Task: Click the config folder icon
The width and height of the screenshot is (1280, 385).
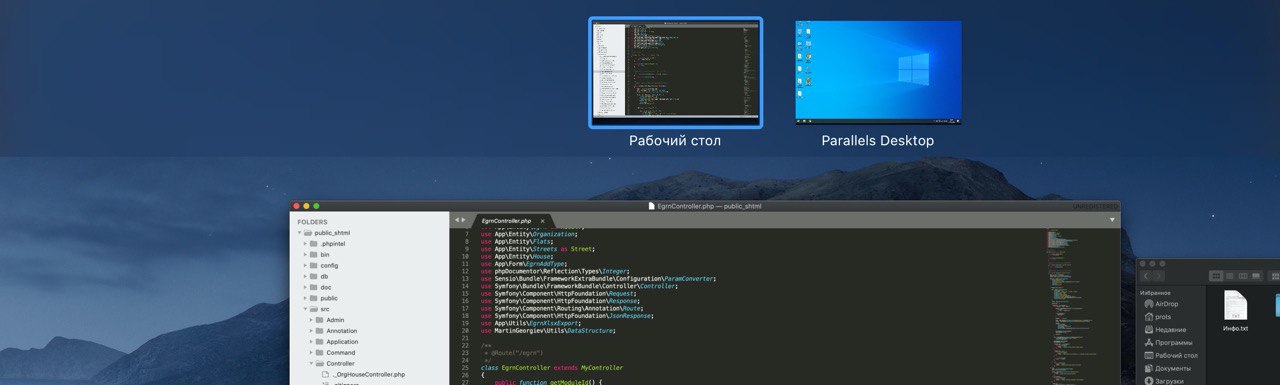Action: tap(314, 265)
